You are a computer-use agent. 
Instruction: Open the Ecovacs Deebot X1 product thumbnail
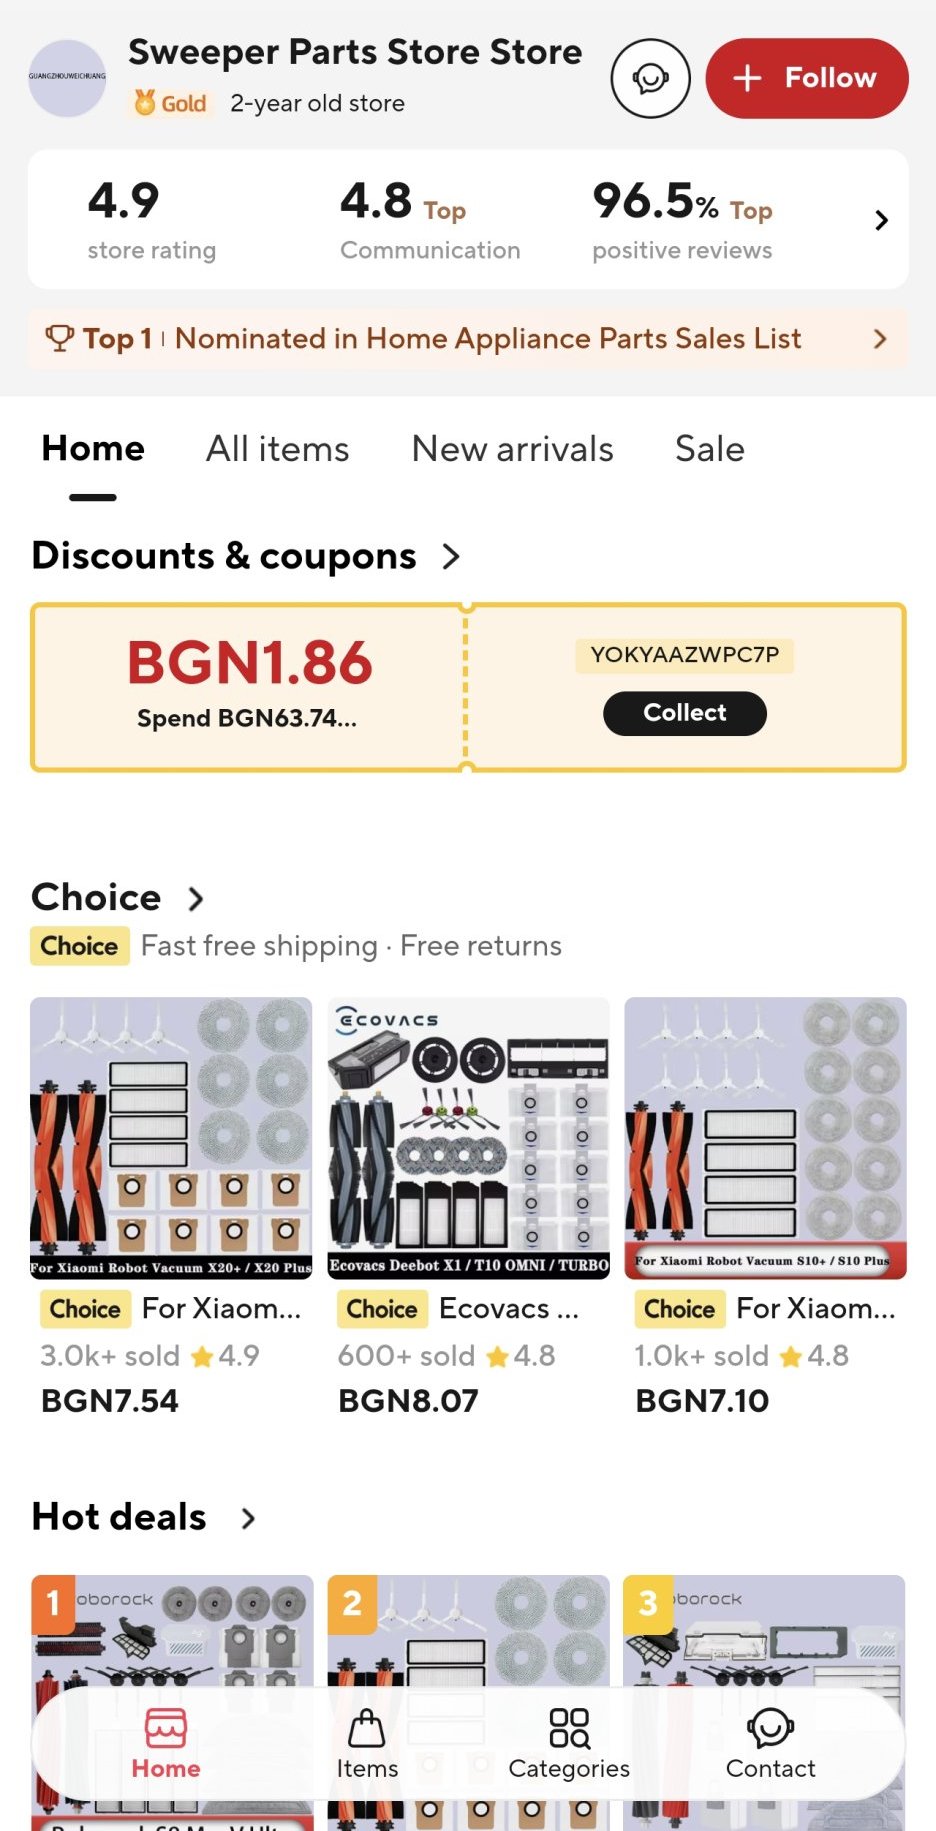468,1137
